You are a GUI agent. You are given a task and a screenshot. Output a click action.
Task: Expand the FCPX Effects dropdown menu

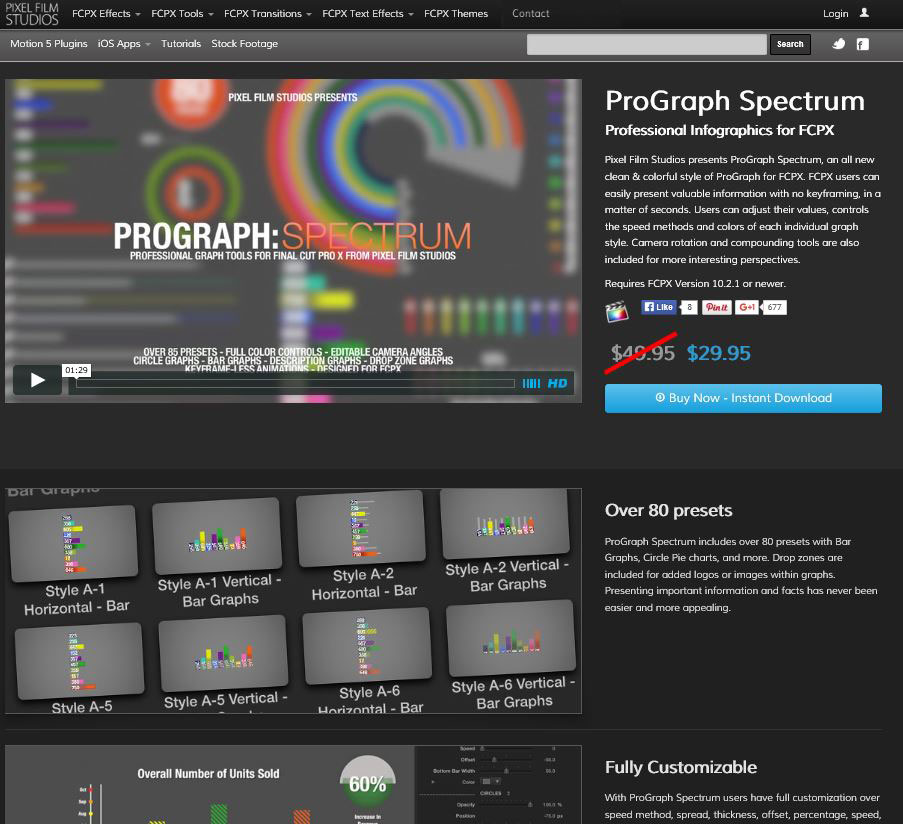point(106,14)
